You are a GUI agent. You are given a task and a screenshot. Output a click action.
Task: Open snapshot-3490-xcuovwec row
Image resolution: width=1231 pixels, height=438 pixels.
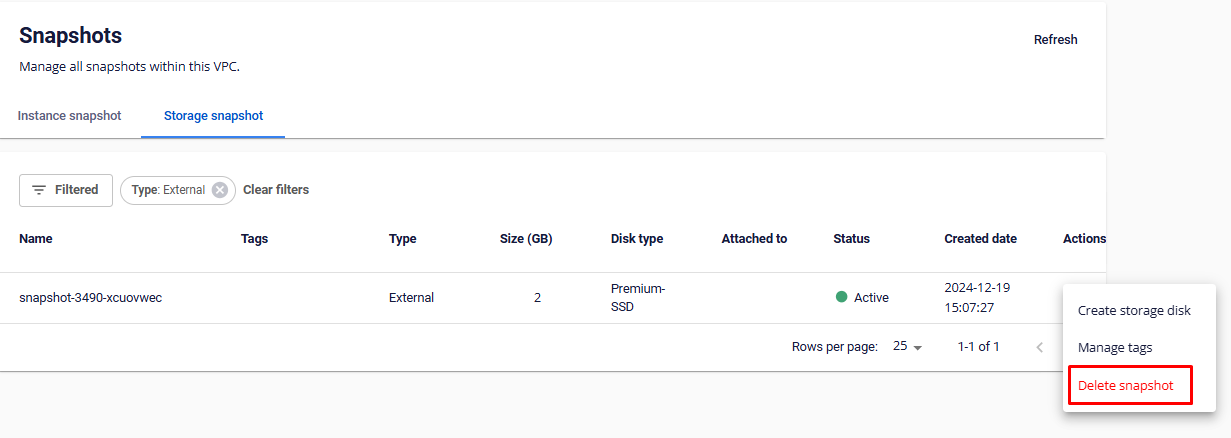click(90, 298)
